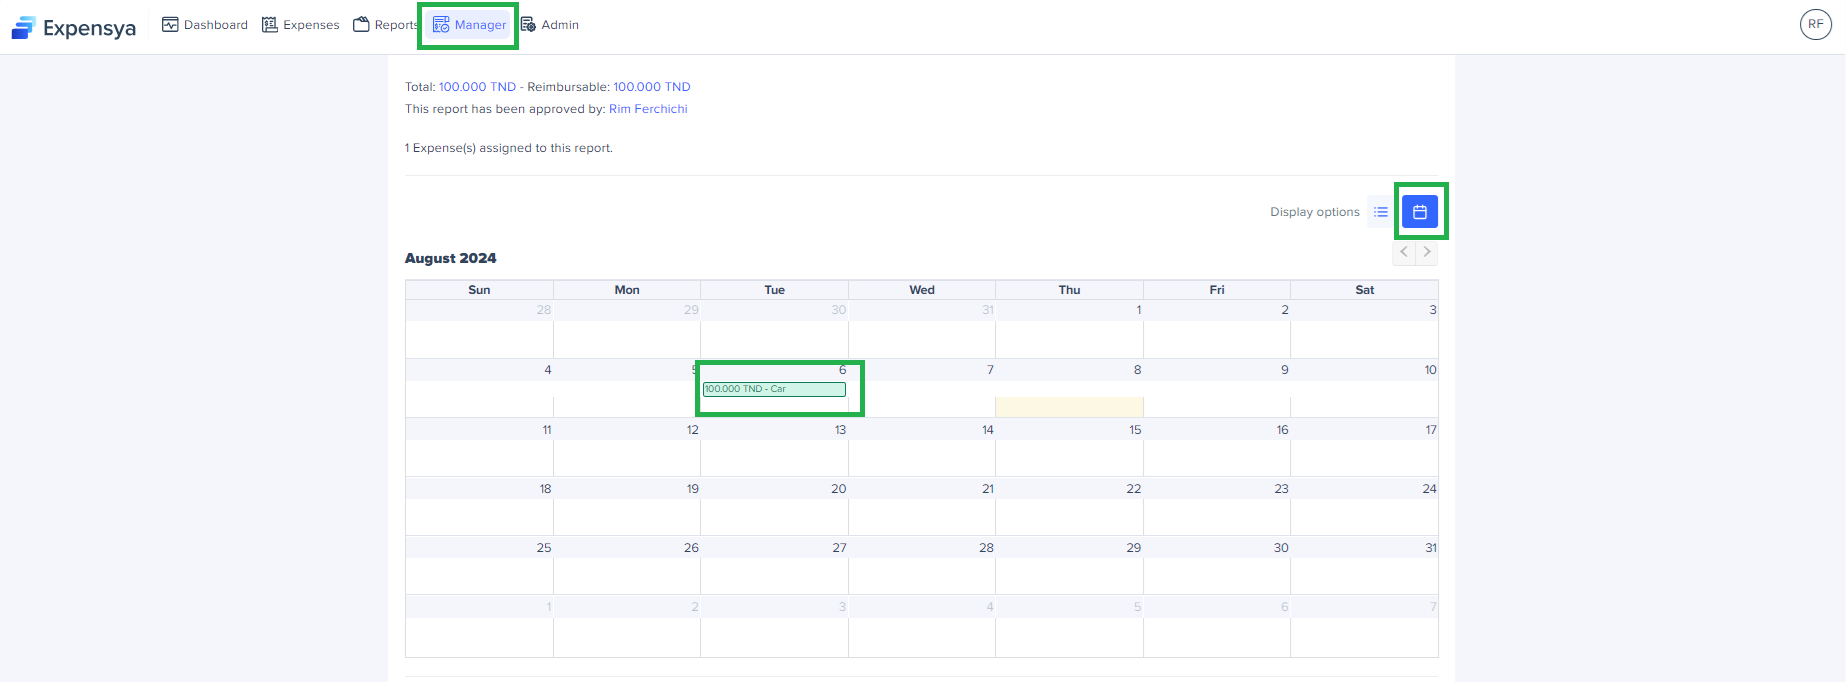Click the total 100.000 TND amount
1846x682 pixels.
click(x=477, y=87)
